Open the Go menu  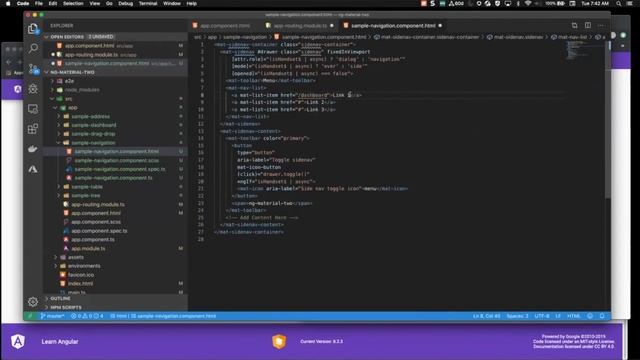(x=109, y=3)
